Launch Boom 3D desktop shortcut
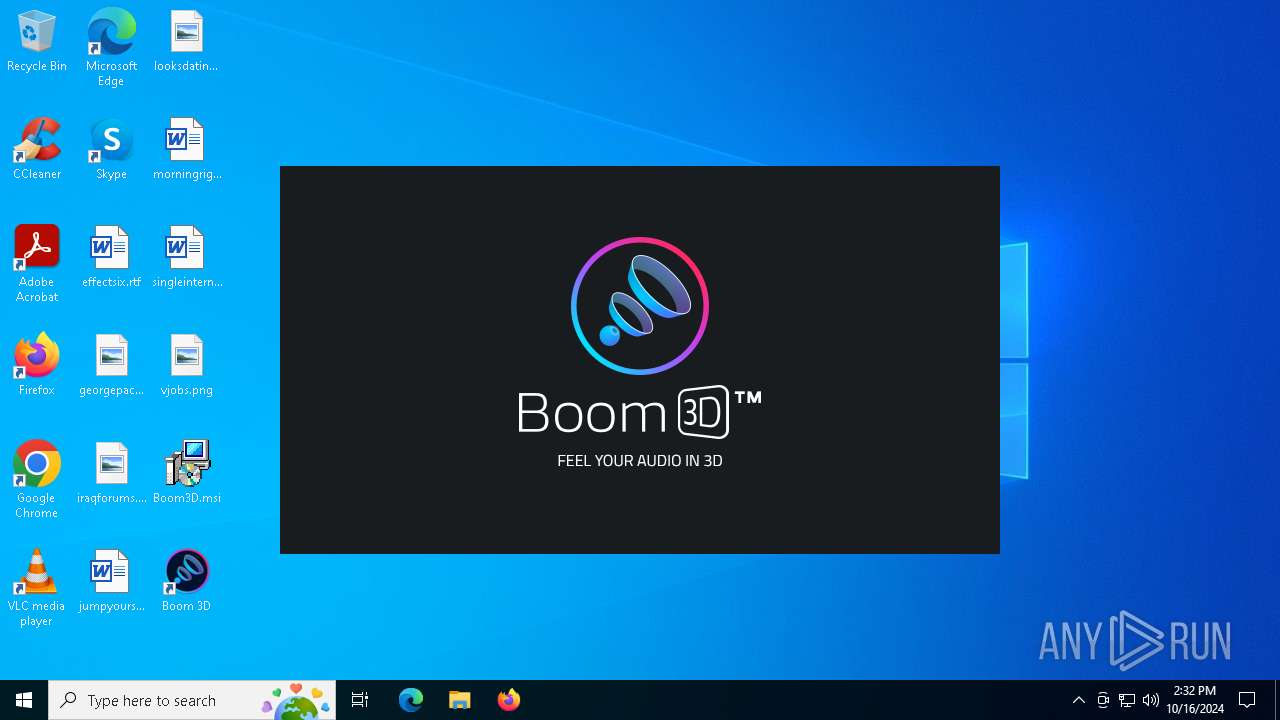Viewport: 1280px width, 720px height. click(186, 582)
